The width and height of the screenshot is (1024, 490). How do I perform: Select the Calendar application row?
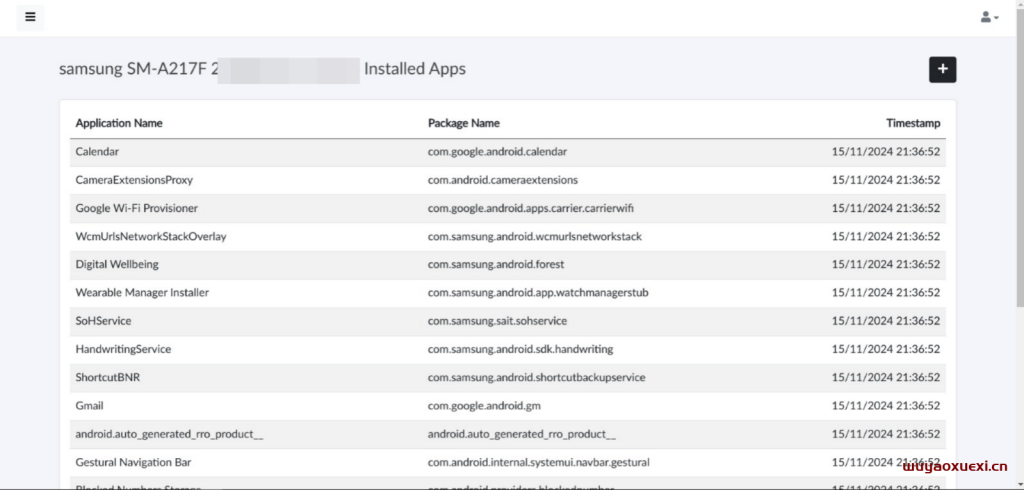coord(507,152)
